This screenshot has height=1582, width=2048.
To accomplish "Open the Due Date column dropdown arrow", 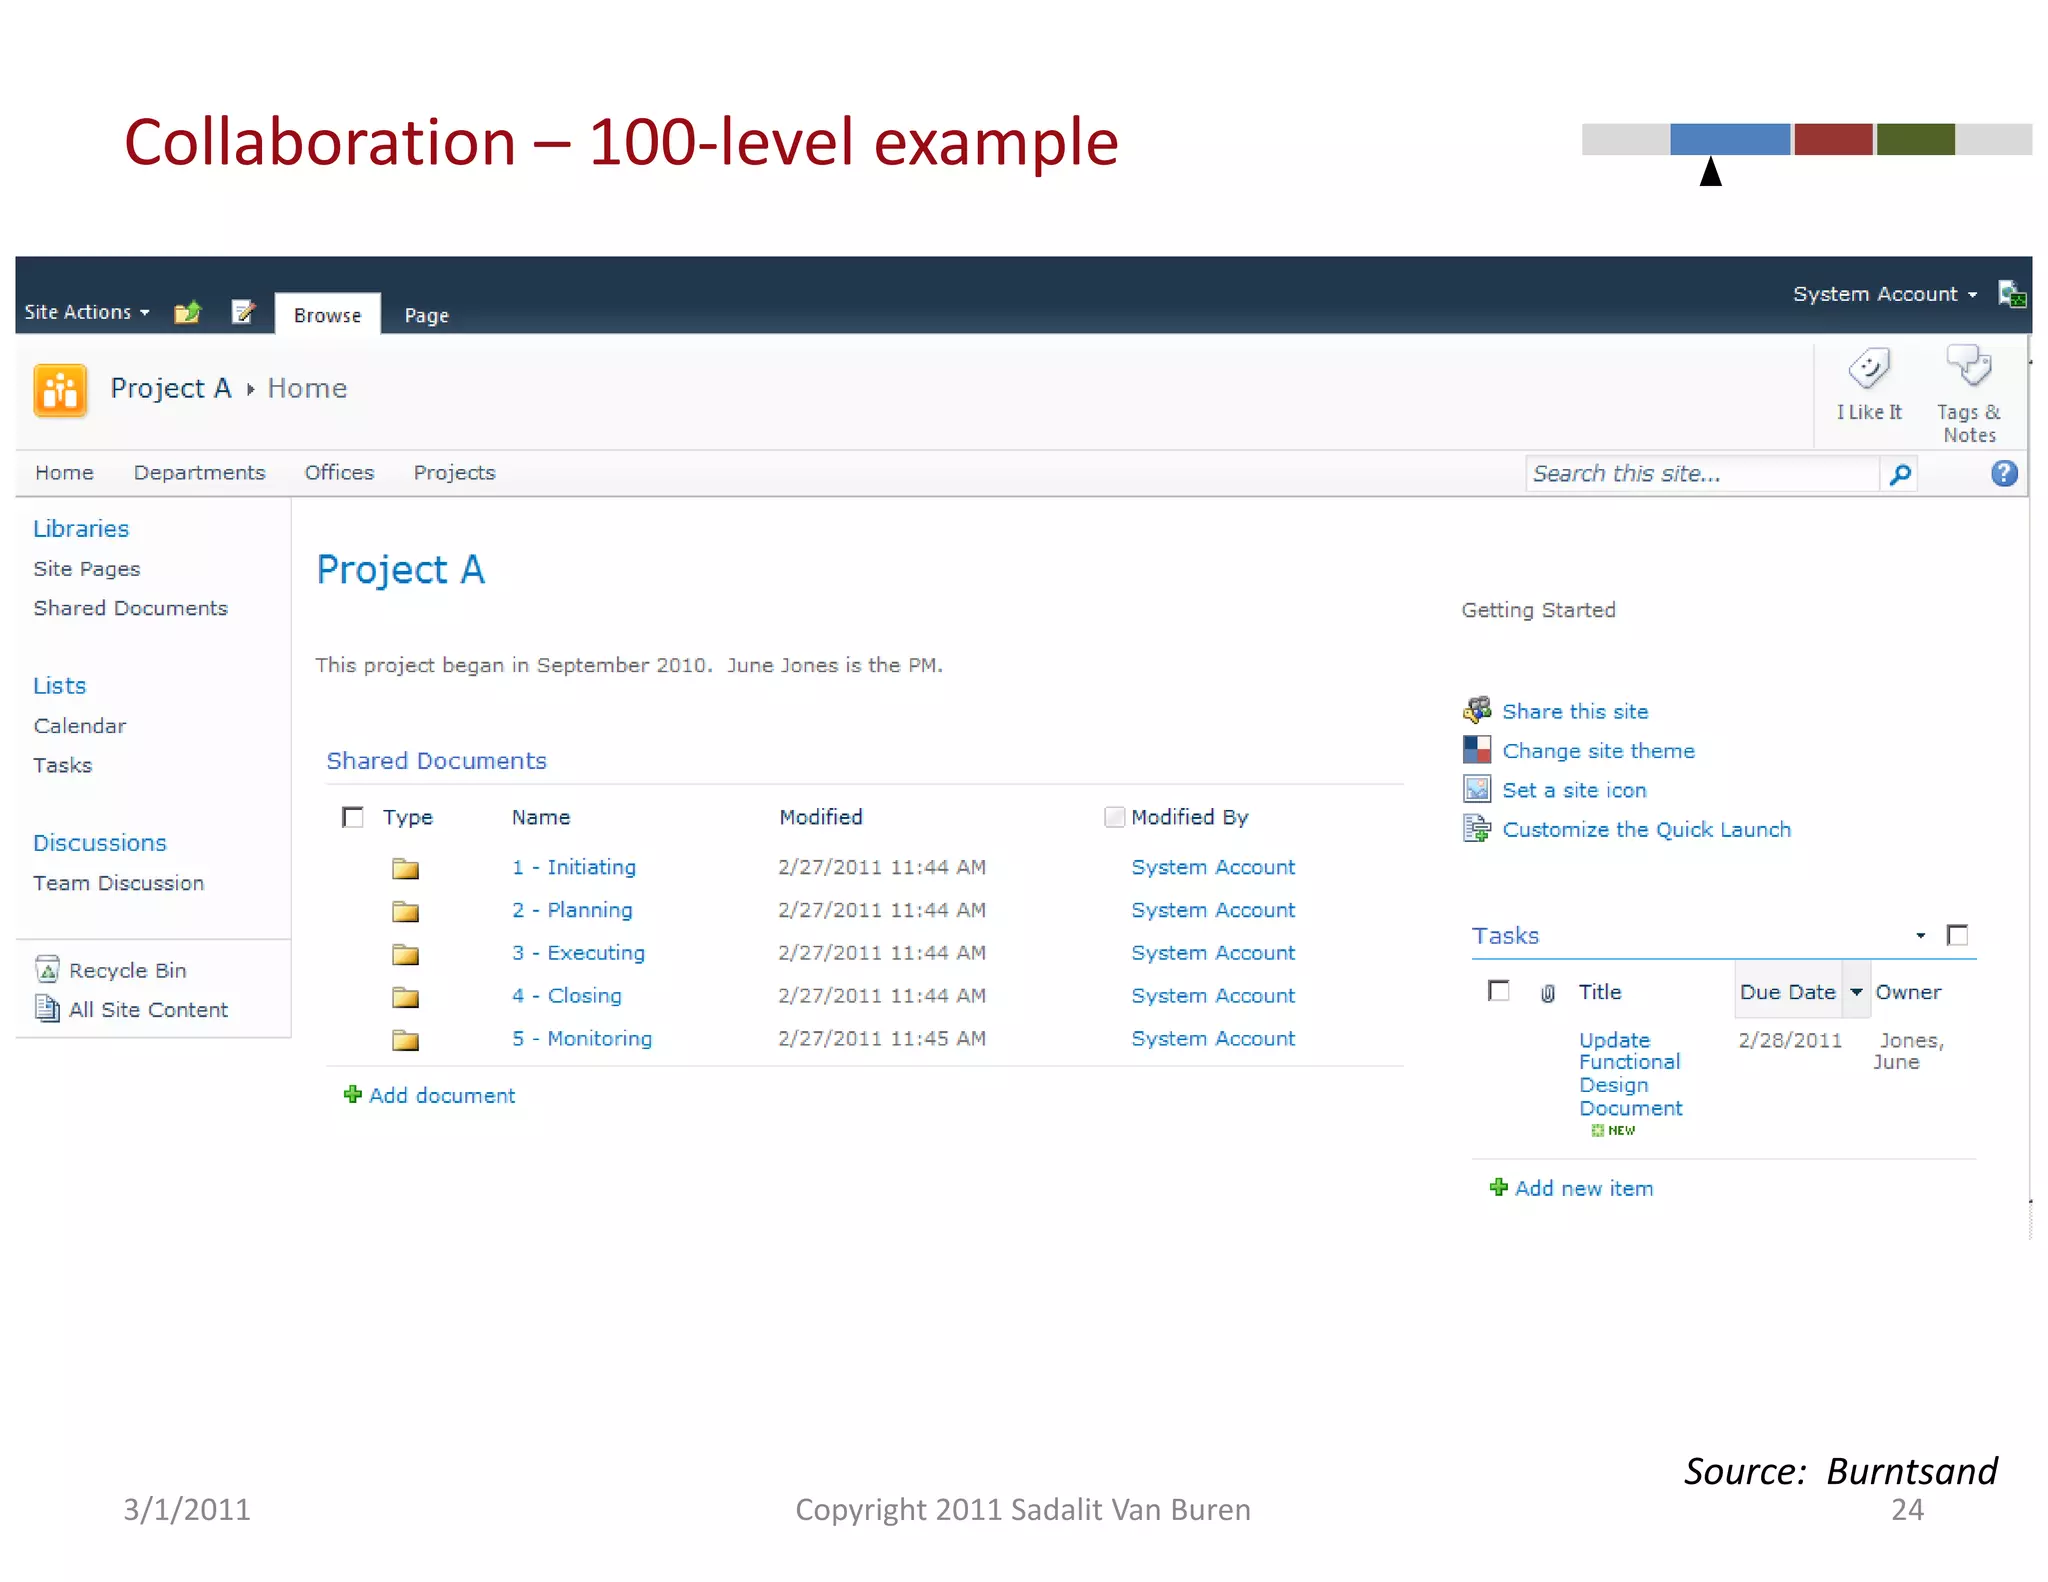I will pos(1856,992).
